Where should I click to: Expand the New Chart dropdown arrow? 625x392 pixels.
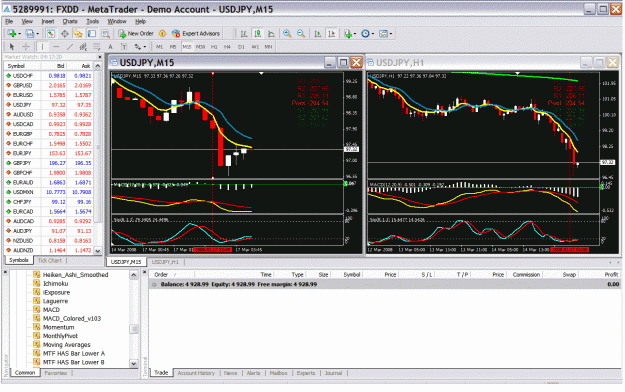20,34
